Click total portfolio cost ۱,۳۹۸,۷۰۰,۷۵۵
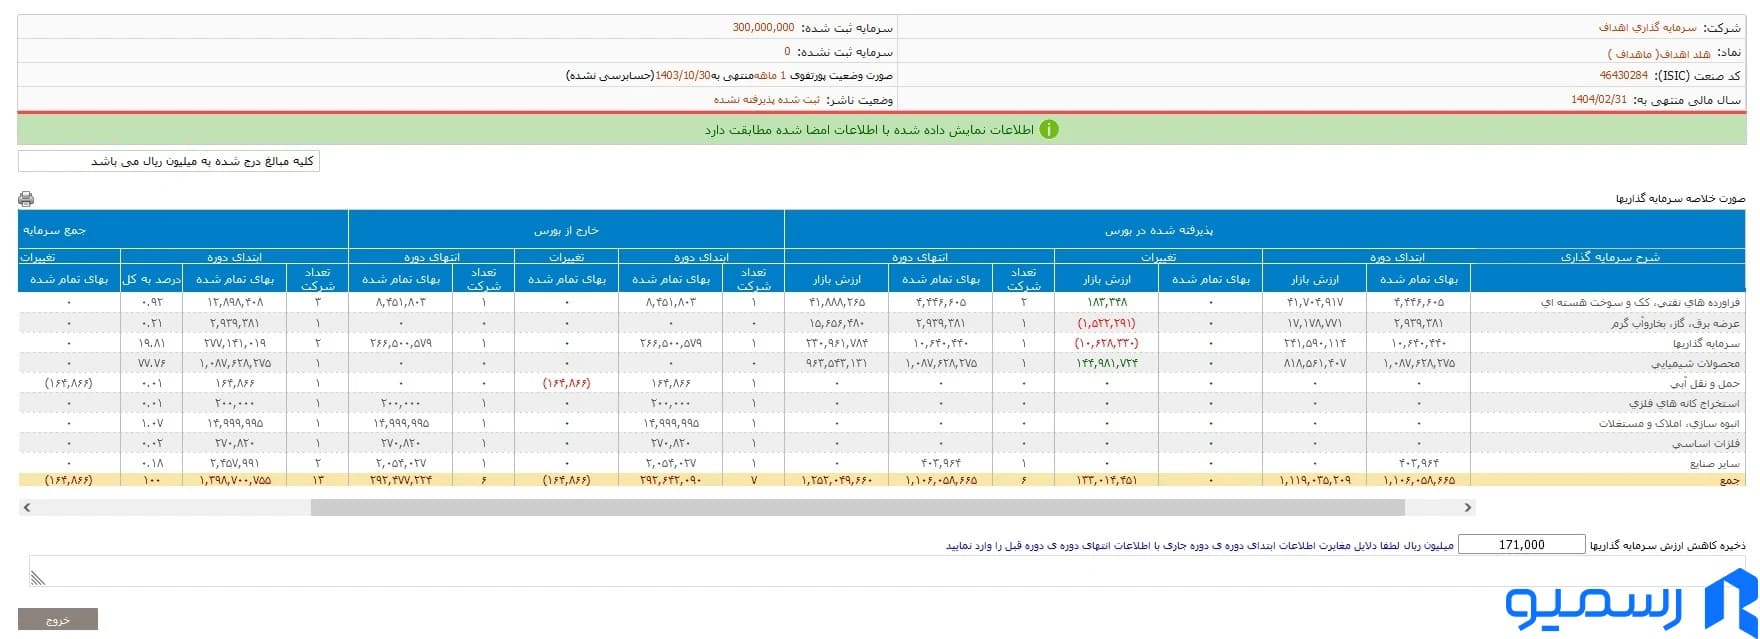This screenshot has height=639, width=1760. (x=234, y=481)
